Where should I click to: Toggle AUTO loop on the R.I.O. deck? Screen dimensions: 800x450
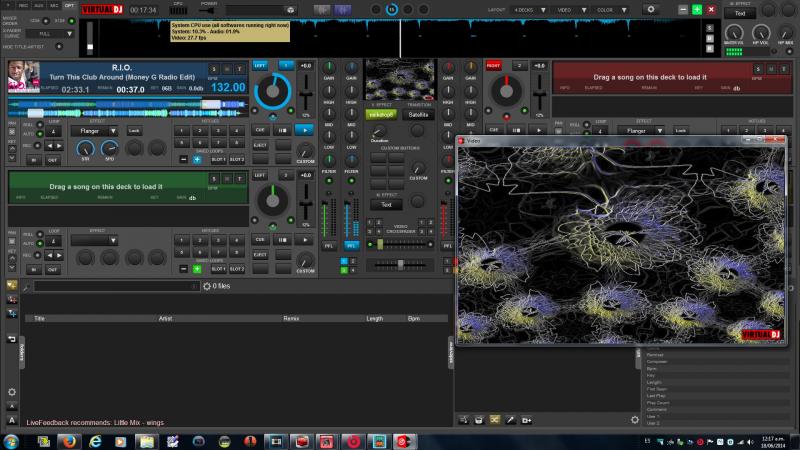point(40,134)
